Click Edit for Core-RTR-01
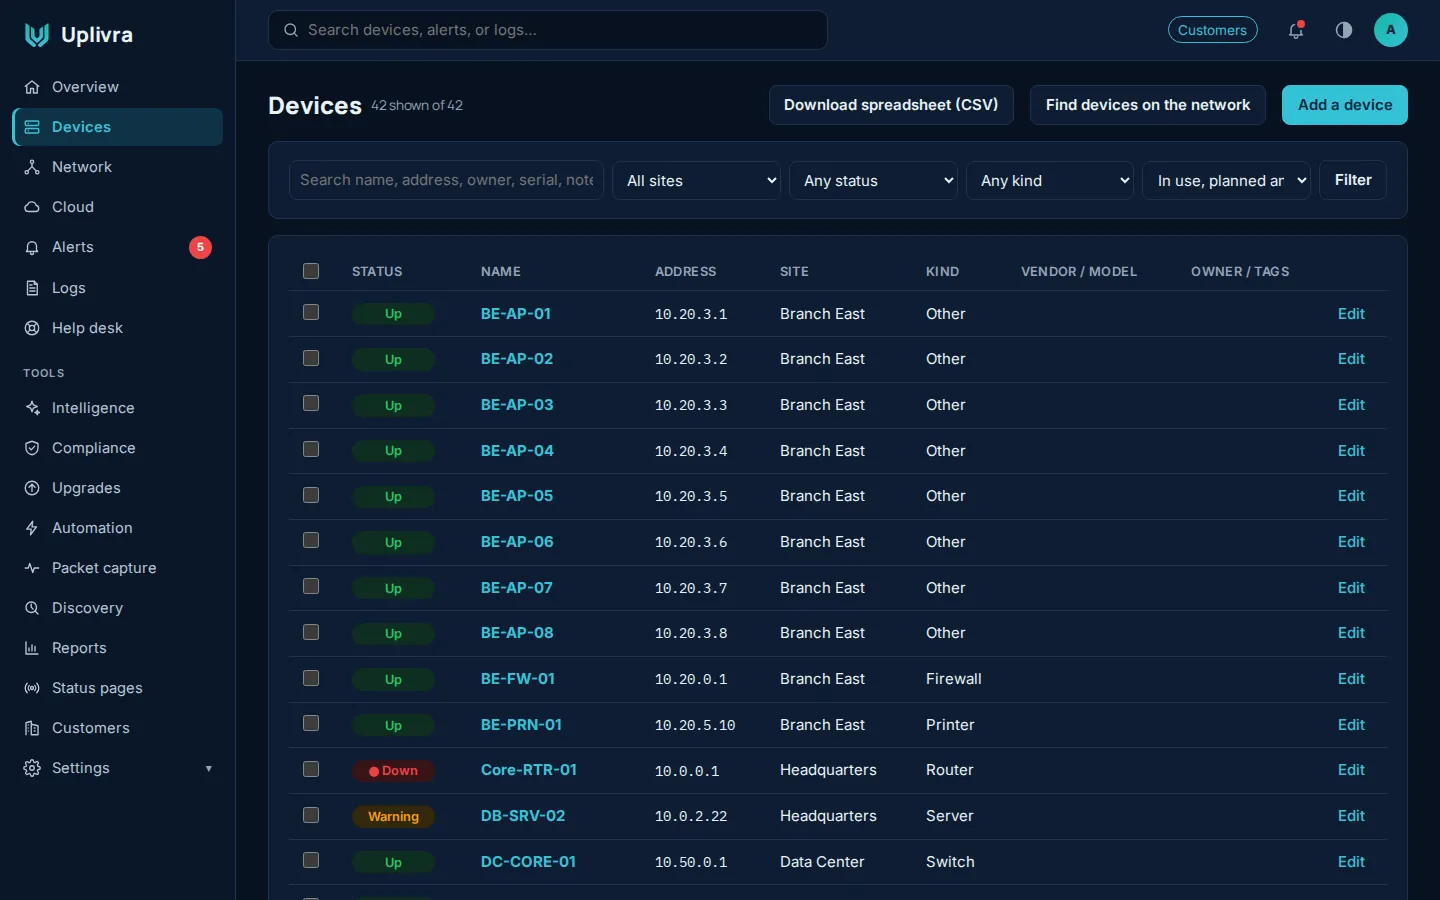The width and height of the screenshot is (1440, 900). pyautogui.click(x=1351, y=770)
